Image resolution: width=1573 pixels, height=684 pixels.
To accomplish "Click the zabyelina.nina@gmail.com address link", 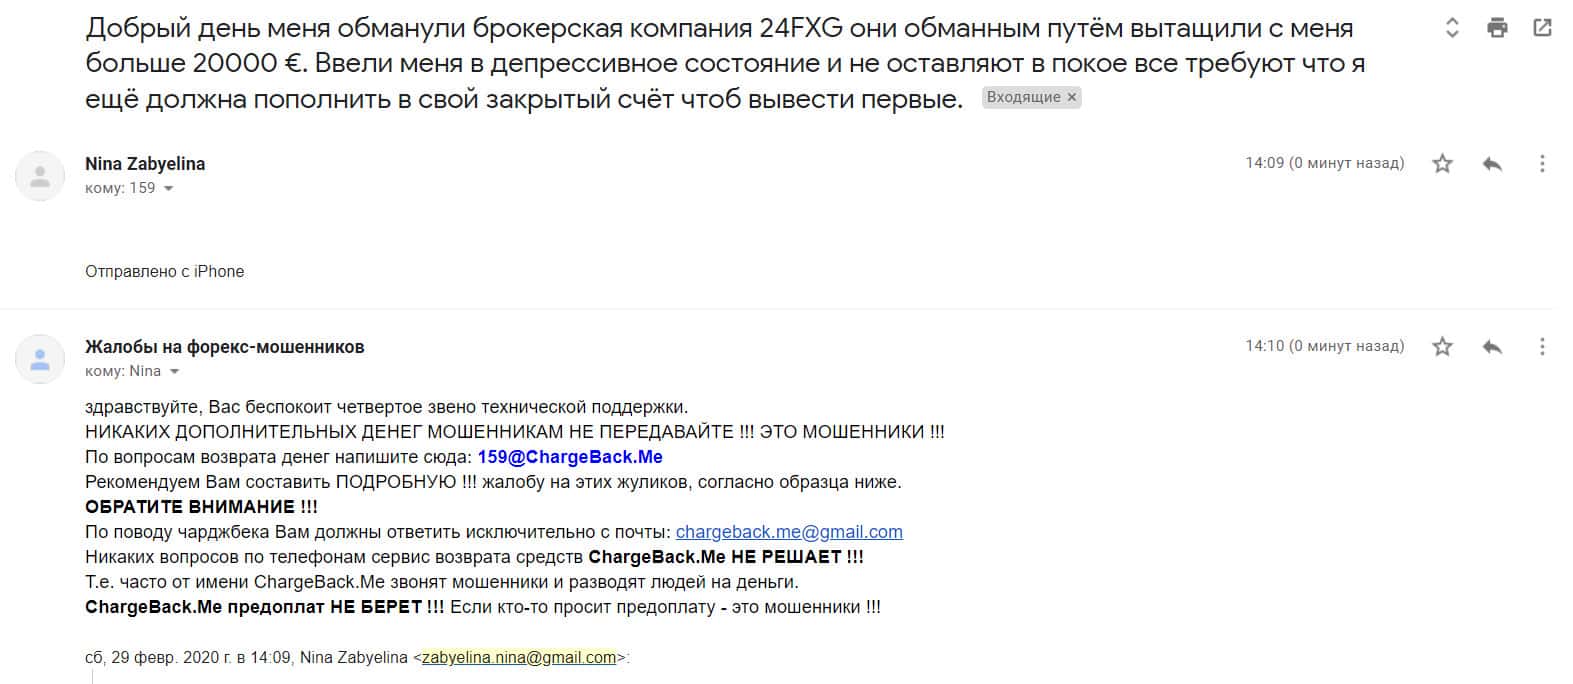I will 519,658.
